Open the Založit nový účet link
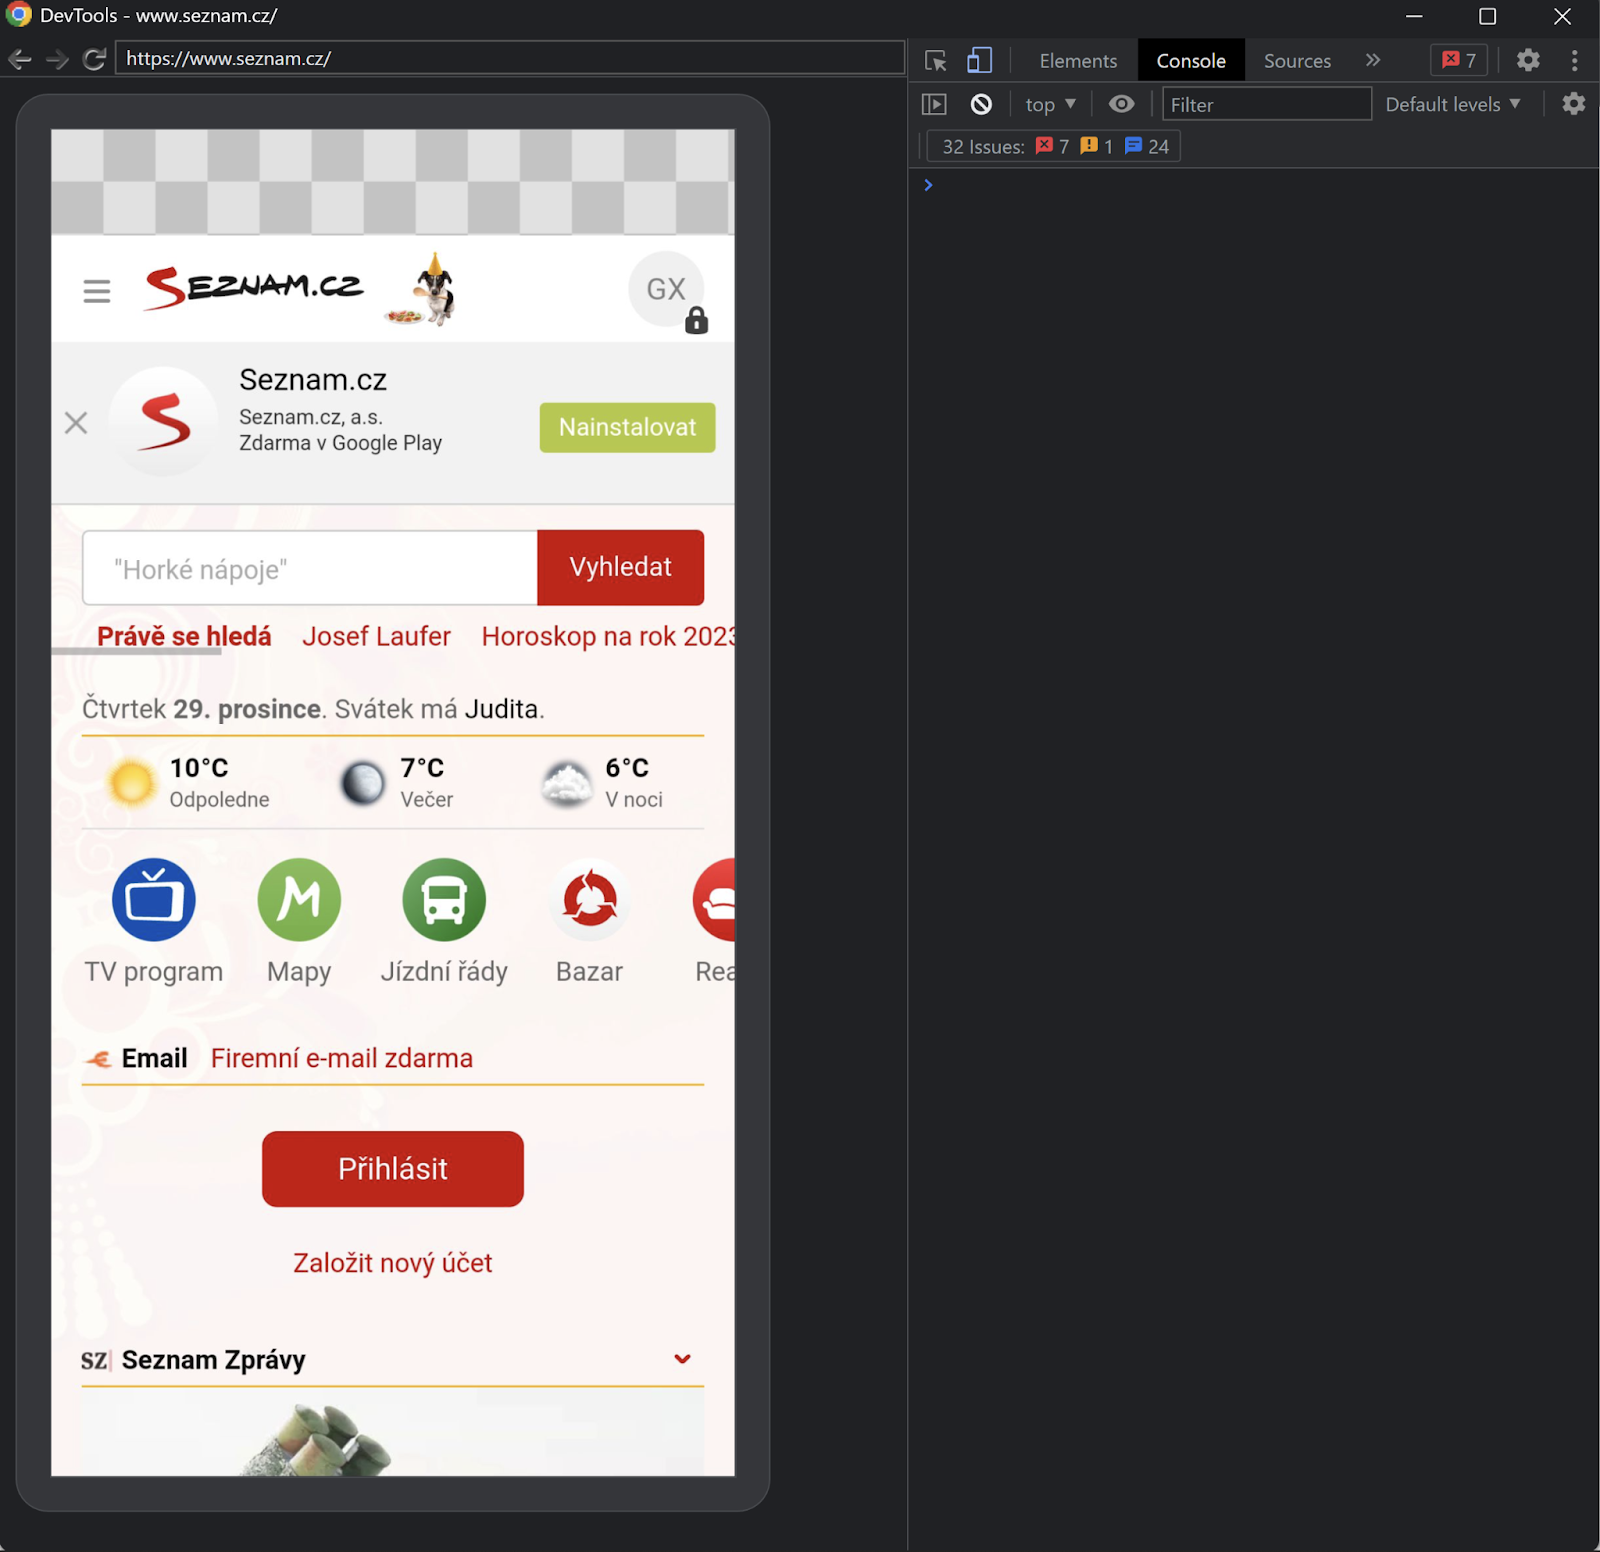This screenshot has height=1552, width=1600. [x=392, y=1262]
